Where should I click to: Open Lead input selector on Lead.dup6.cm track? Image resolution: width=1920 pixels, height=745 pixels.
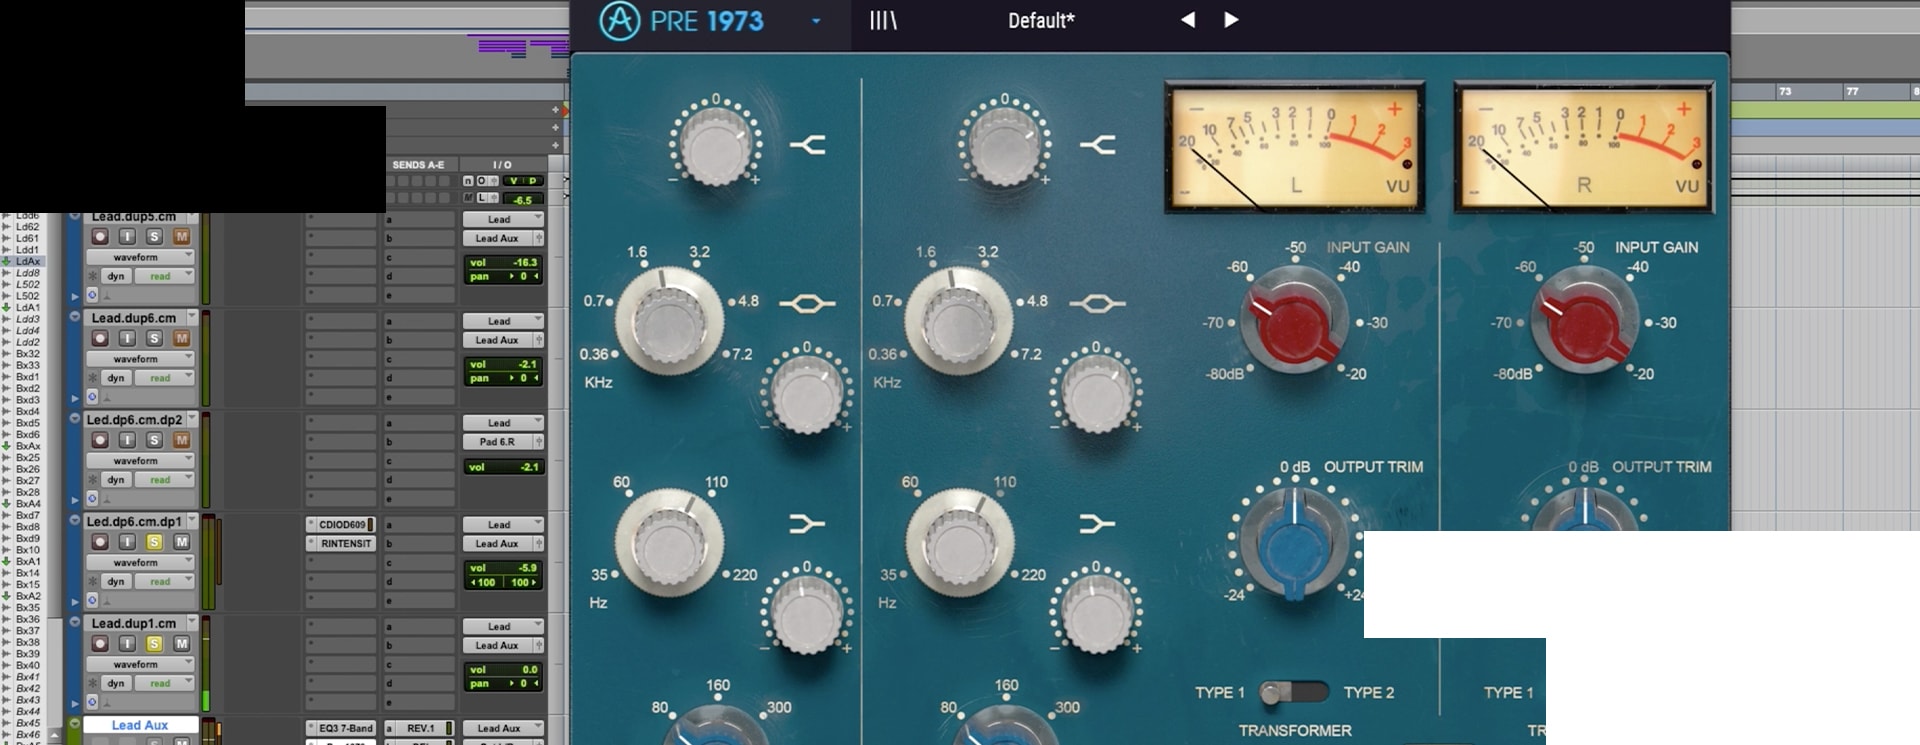[503, 321]
